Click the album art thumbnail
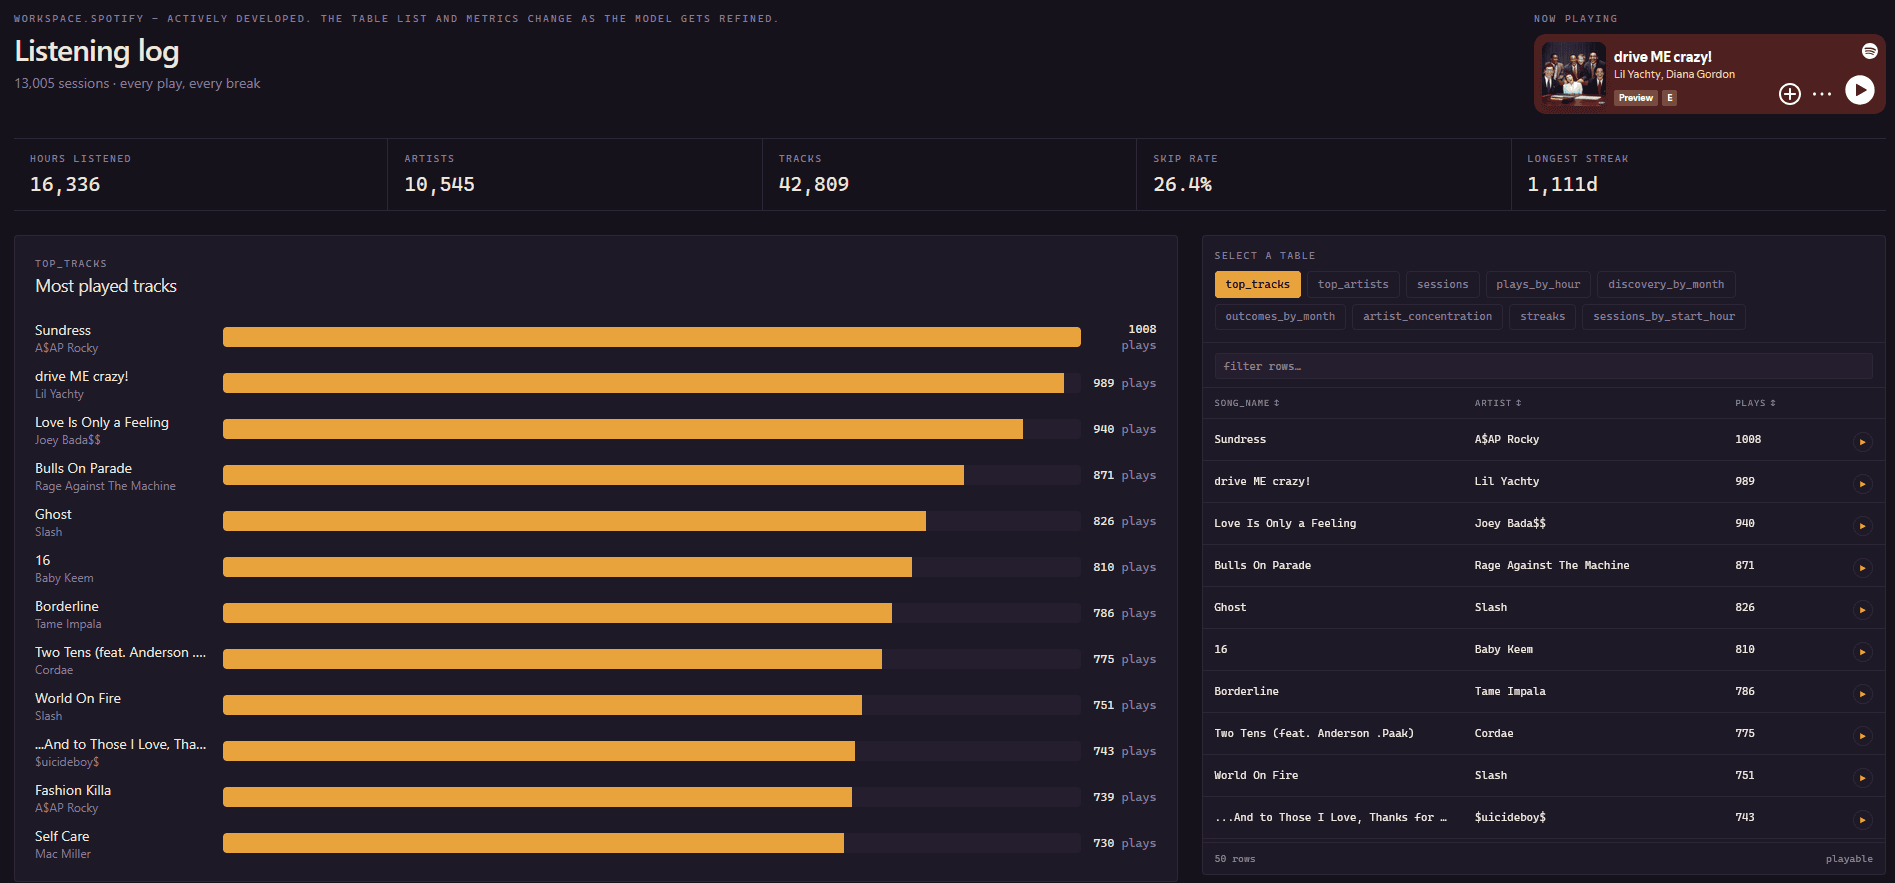The height and width of the screenshot is (883, 1895). pyautogui.click(x=1574, y=74)
